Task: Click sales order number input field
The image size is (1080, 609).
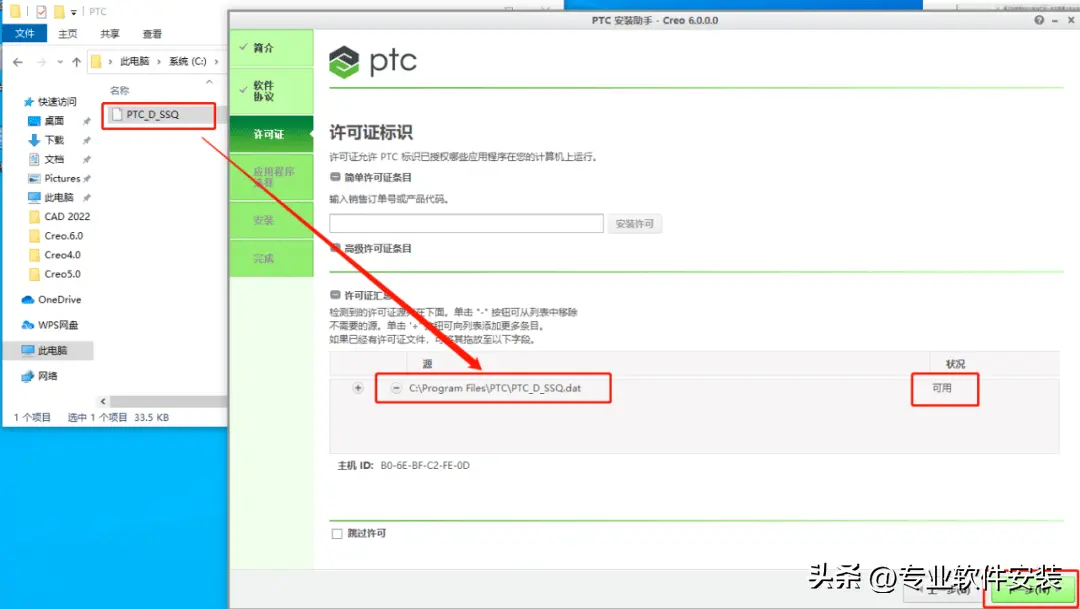Action: [x=466, y=223]
